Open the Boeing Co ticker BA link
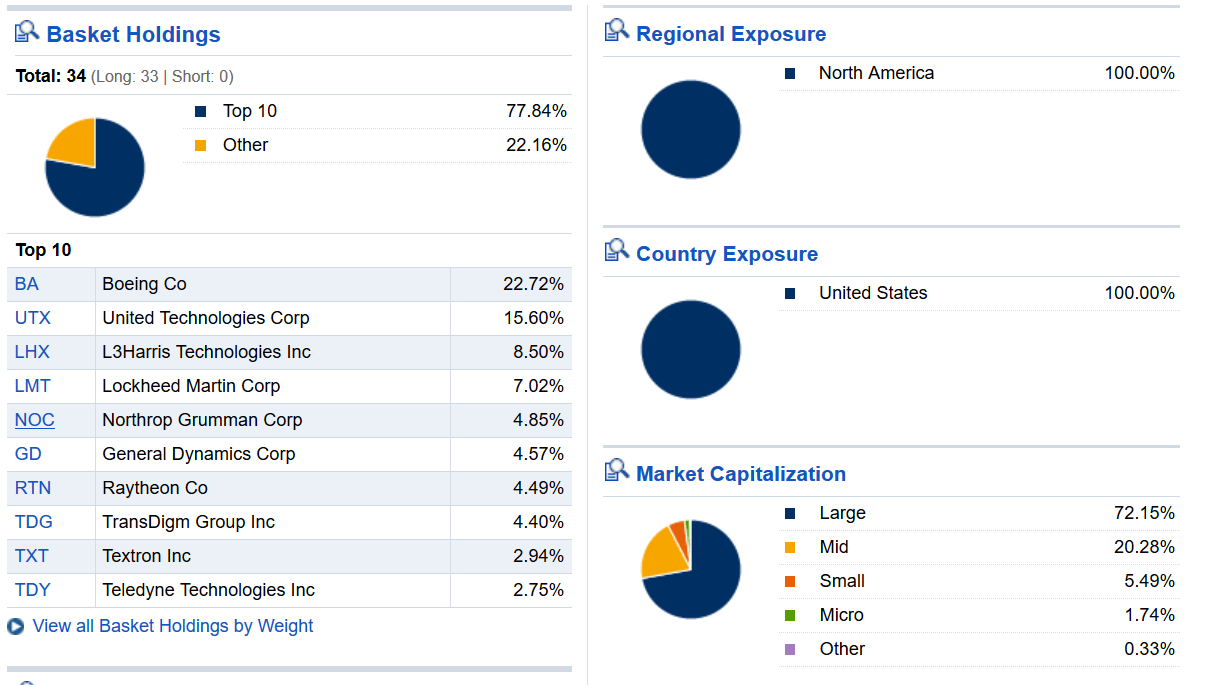The width and height of the screenshot is (1205, 685). click(24, 284)
